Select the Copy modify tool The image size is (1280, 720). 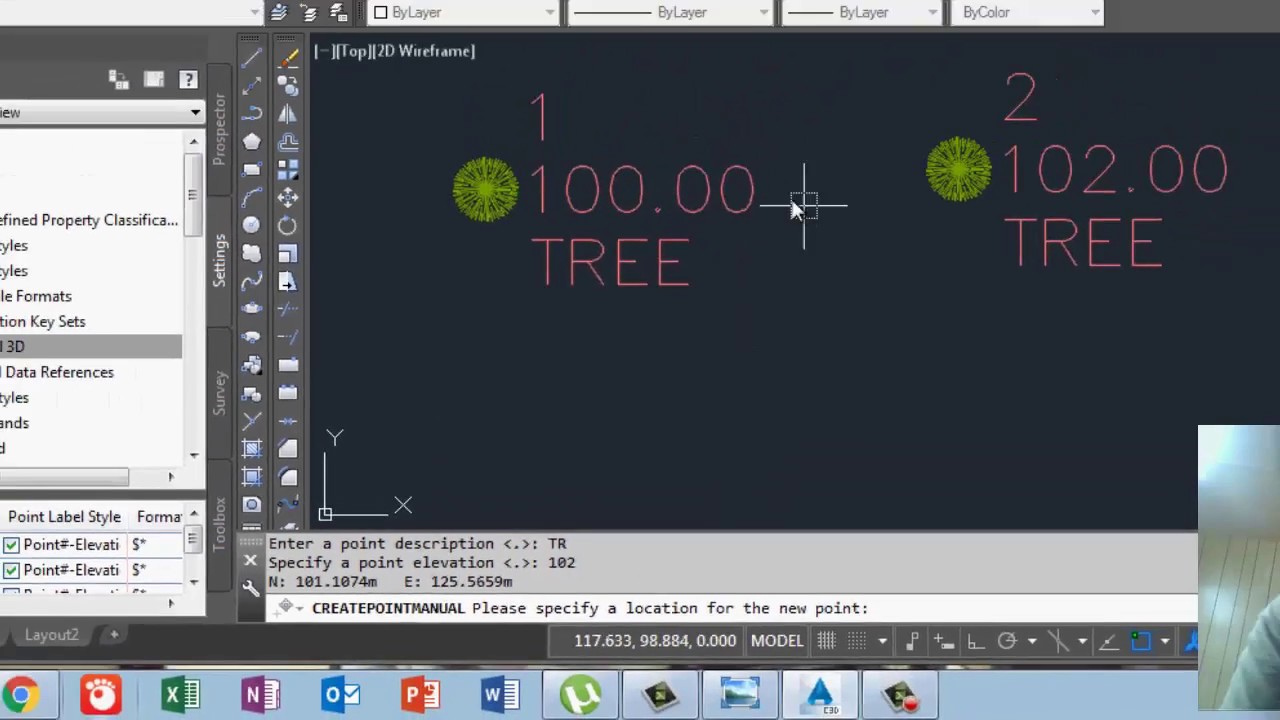288,86
